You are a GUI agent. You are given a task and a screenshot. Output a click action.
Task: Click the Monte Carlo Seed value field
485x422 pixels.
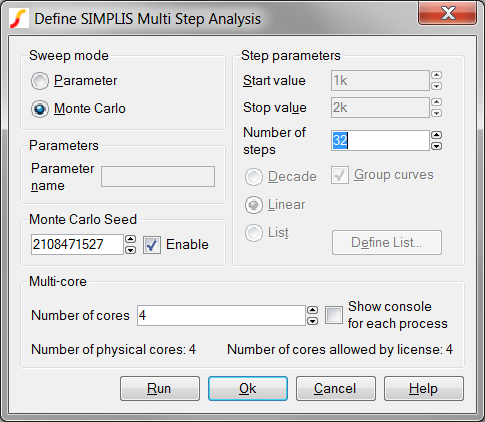tap(77, 244)
